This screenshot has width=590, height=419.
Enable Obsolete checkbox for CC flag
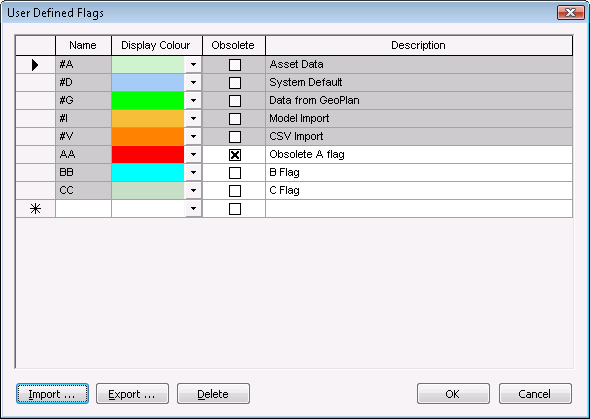point(235,191)
